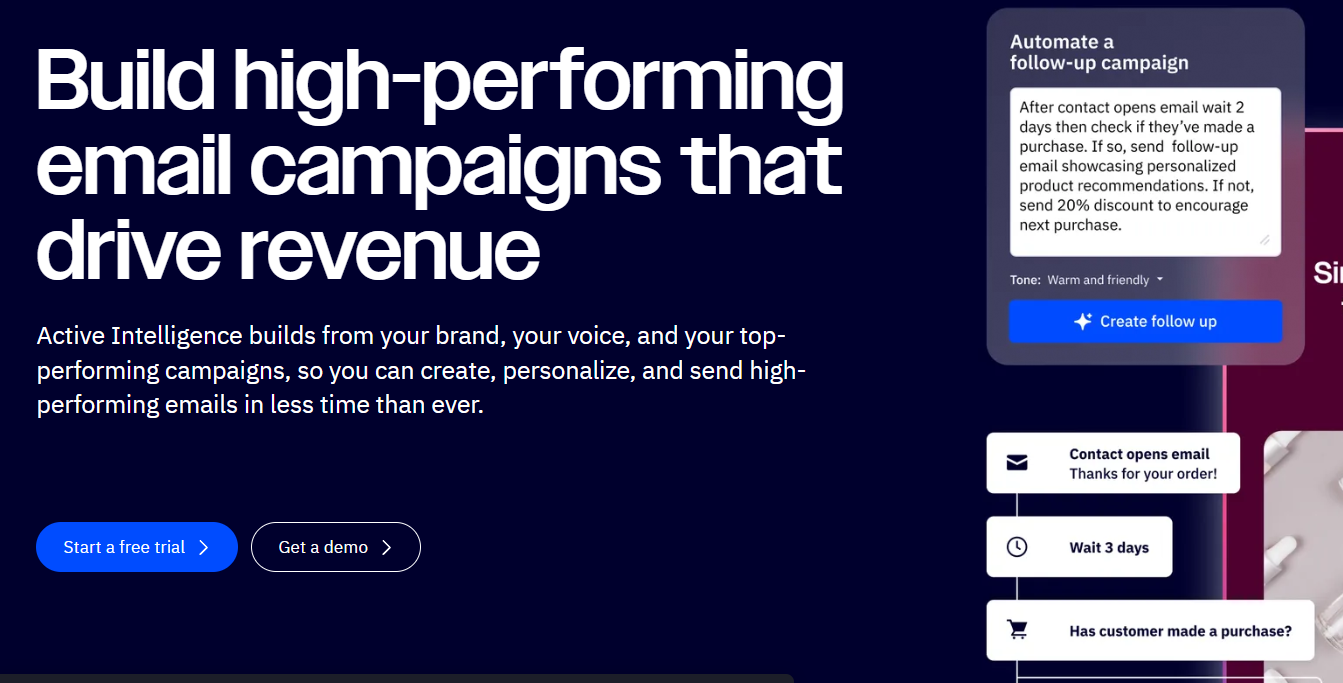Click the chevron arrow in Start a free trial

pos(203,547)
